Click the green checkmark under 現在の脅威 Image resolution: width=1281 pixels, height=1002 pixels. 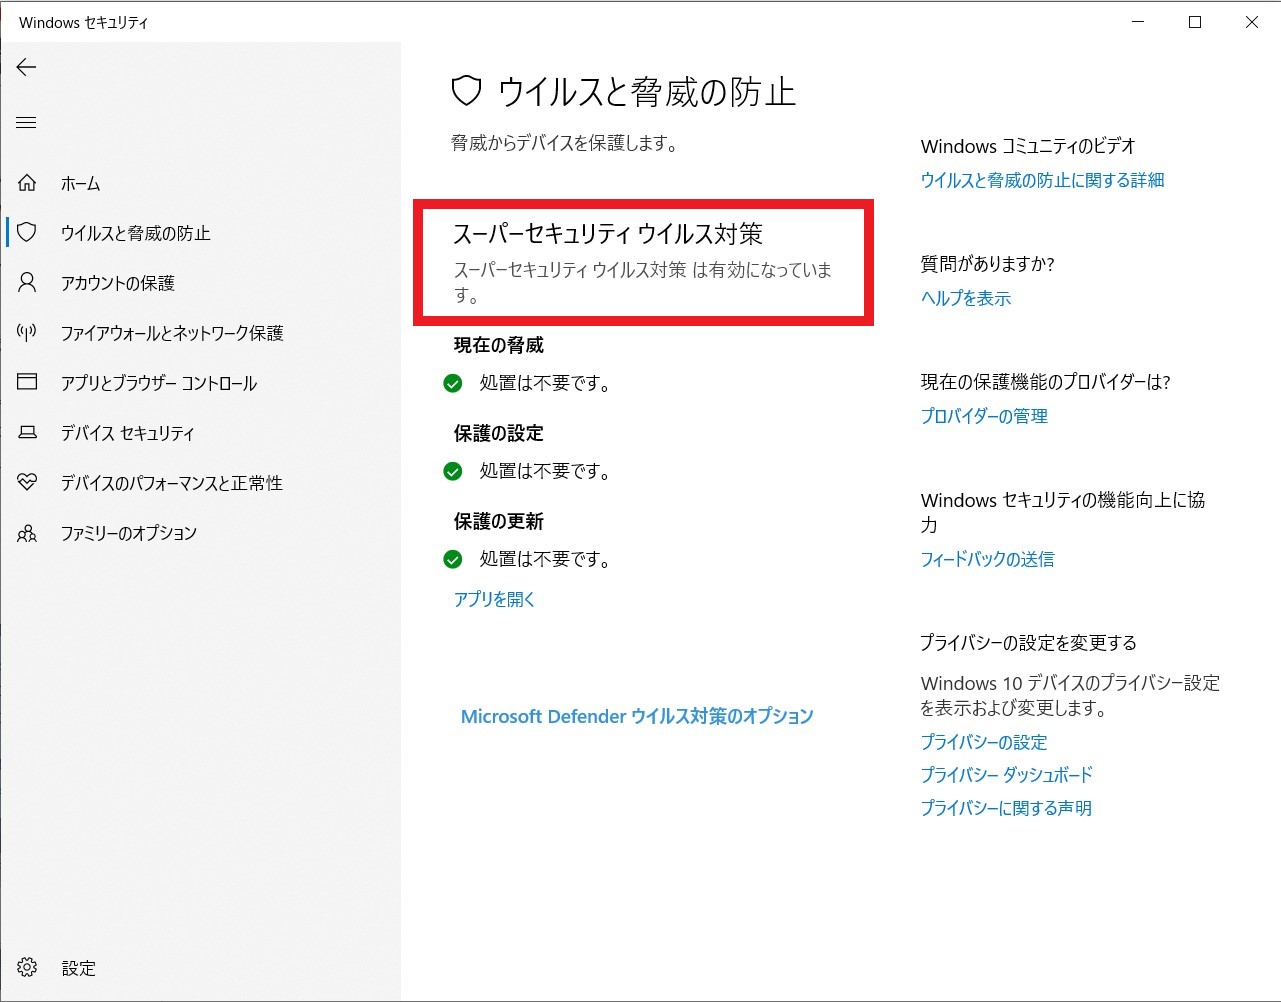pos(452,383)
